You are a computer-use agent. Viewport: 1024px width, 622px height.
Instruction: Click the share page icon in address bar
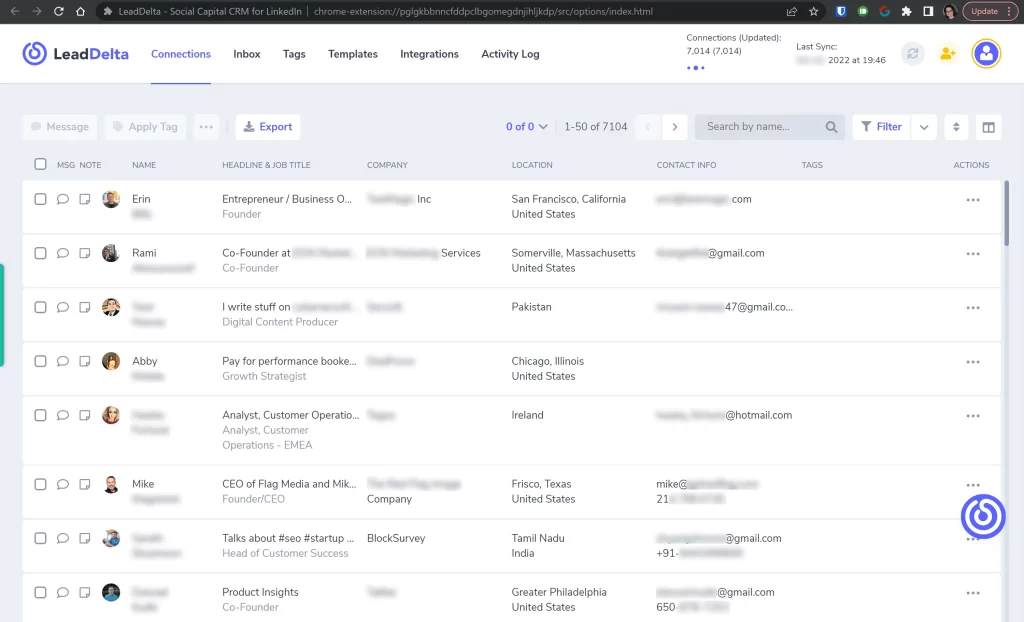(x=792, y=11)
